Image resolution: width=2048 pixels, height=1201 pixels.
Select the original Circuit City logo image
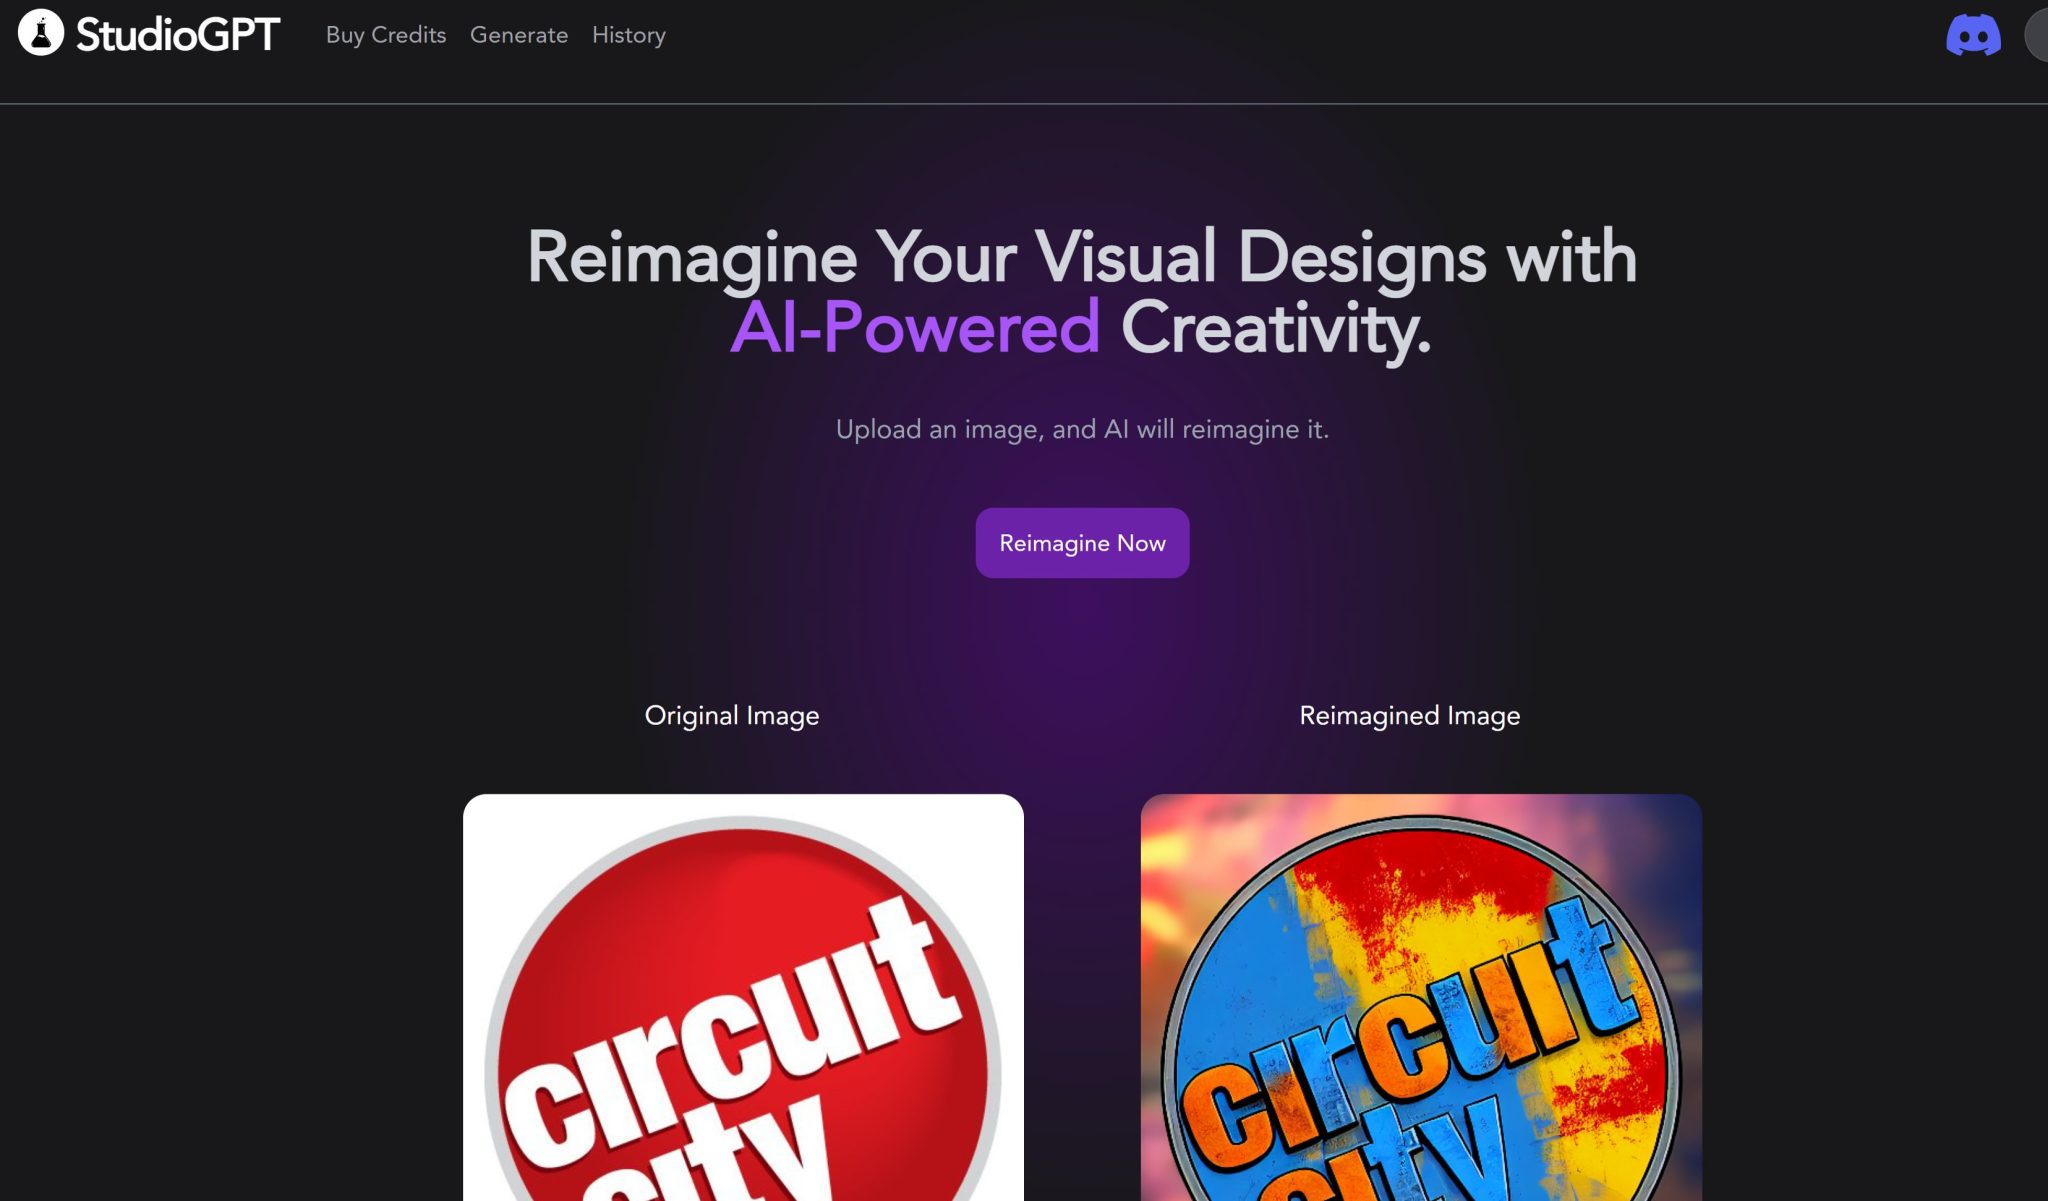[743, 997]
